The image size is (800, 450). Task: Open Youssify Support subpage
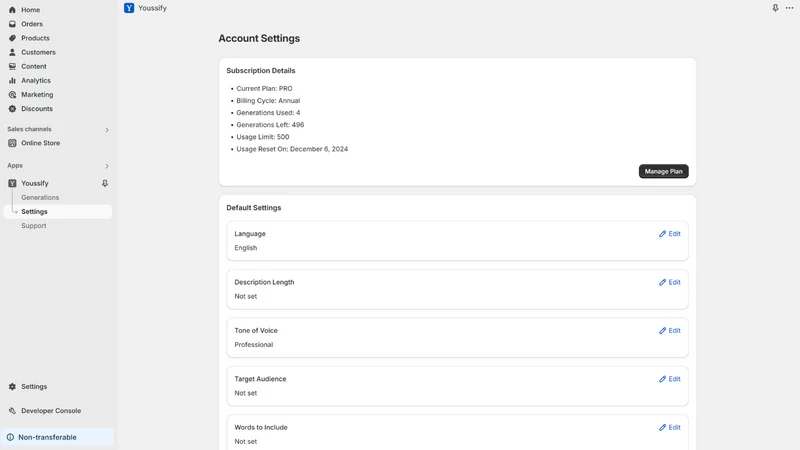pos(34,226)
